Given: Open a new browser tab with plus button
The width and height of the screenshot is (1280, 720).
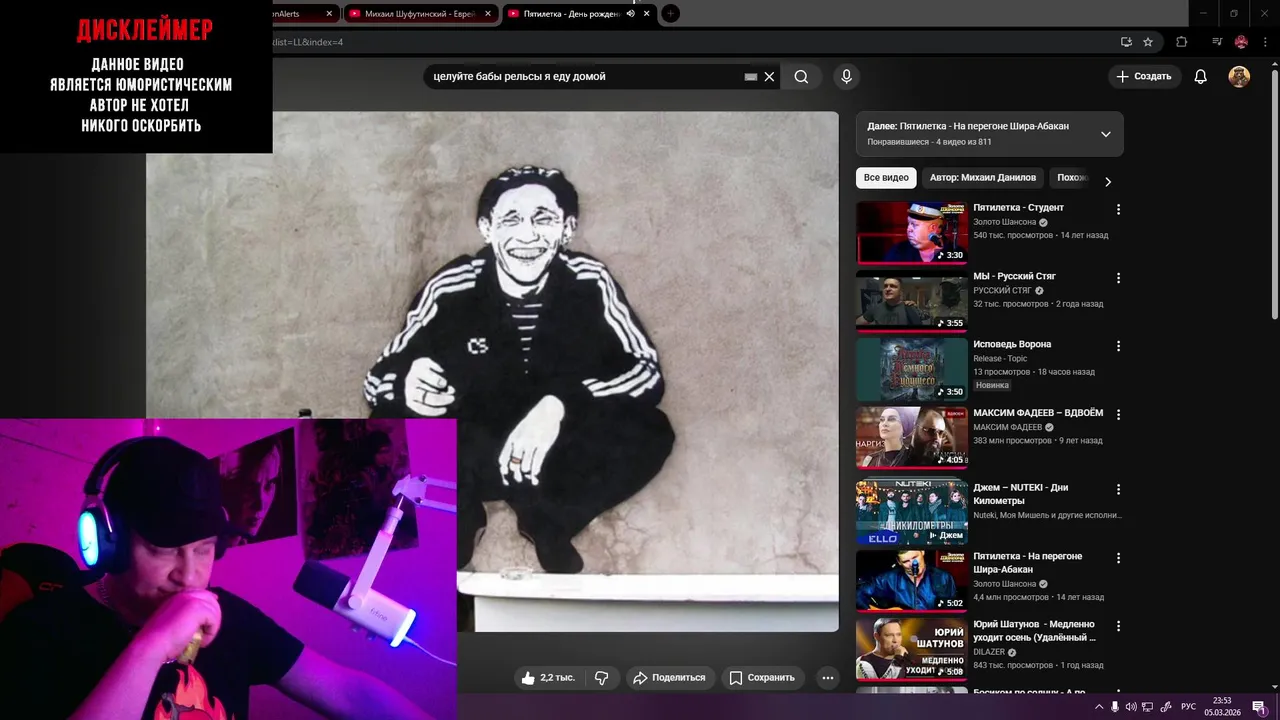Looking at the screenshot, I should point(671,14).
